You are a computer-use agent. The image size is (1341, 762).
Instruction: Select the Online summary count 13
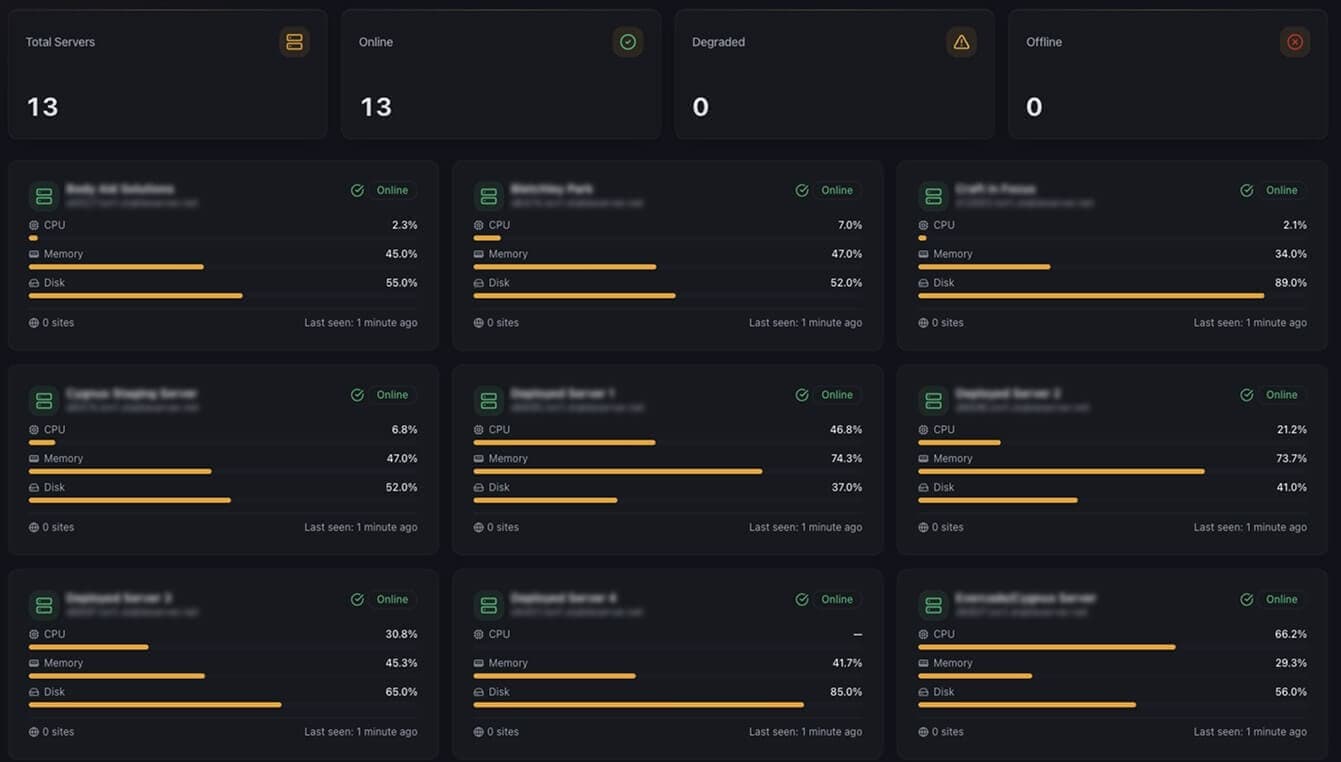tap(375, 107)
